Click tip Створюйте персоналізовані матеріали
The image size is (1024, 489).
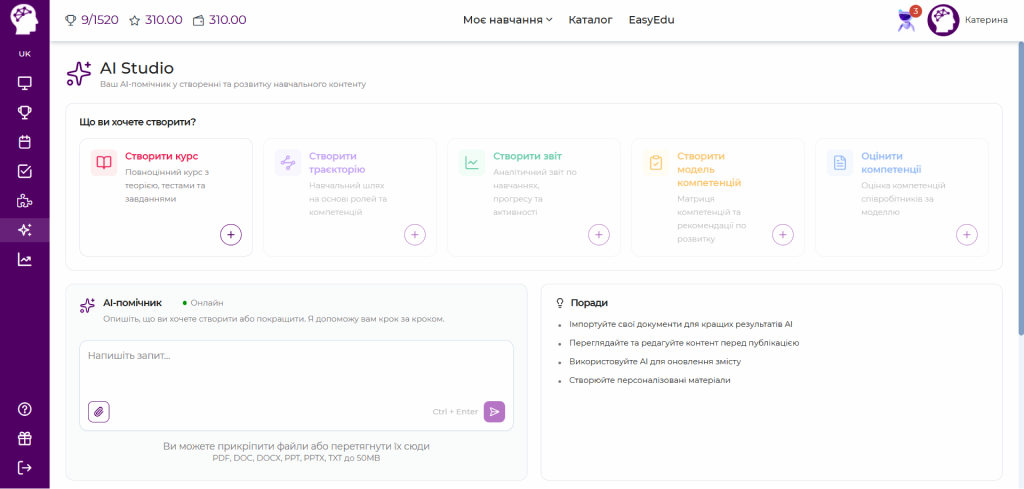coord(649,379)
